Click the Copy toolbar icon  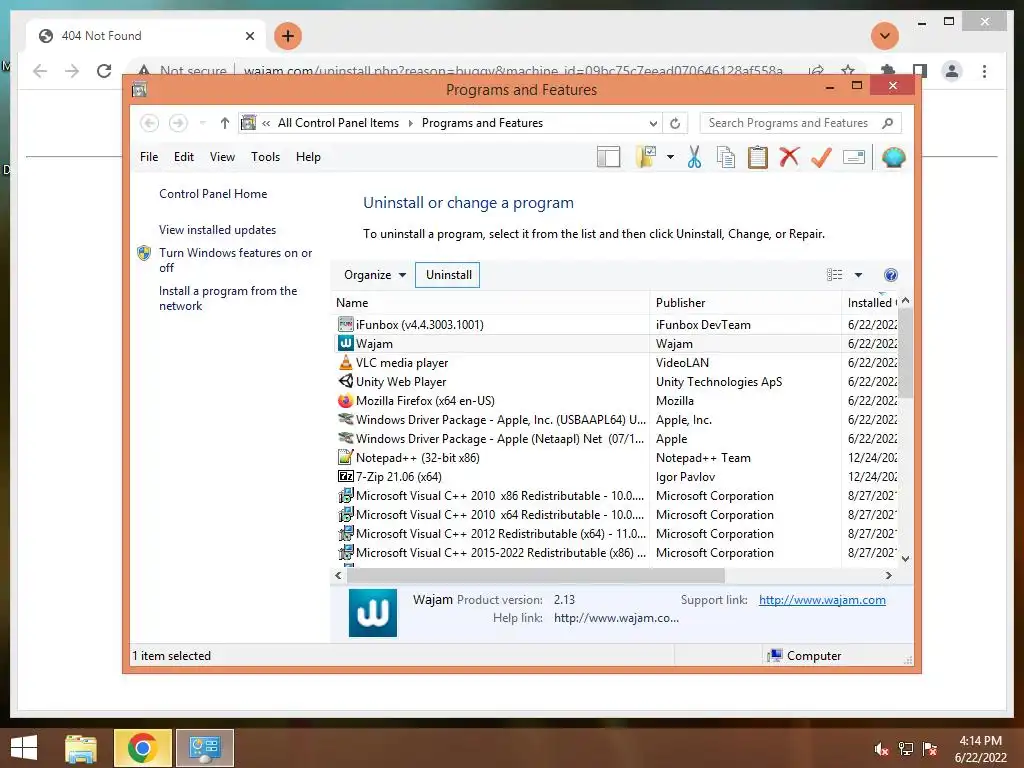pos(726,157)
